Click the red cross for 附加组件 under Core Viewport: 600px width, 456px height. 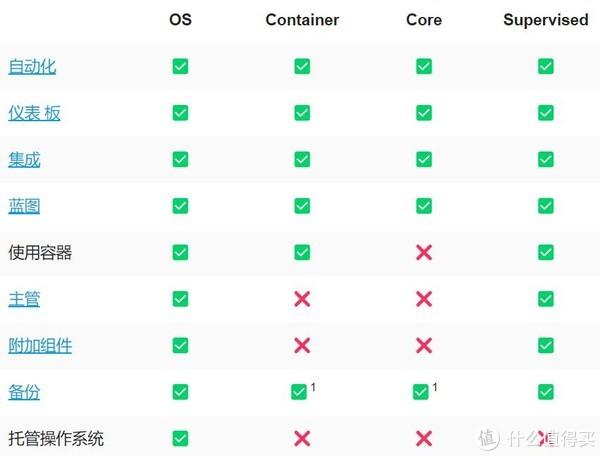(424, 345)
